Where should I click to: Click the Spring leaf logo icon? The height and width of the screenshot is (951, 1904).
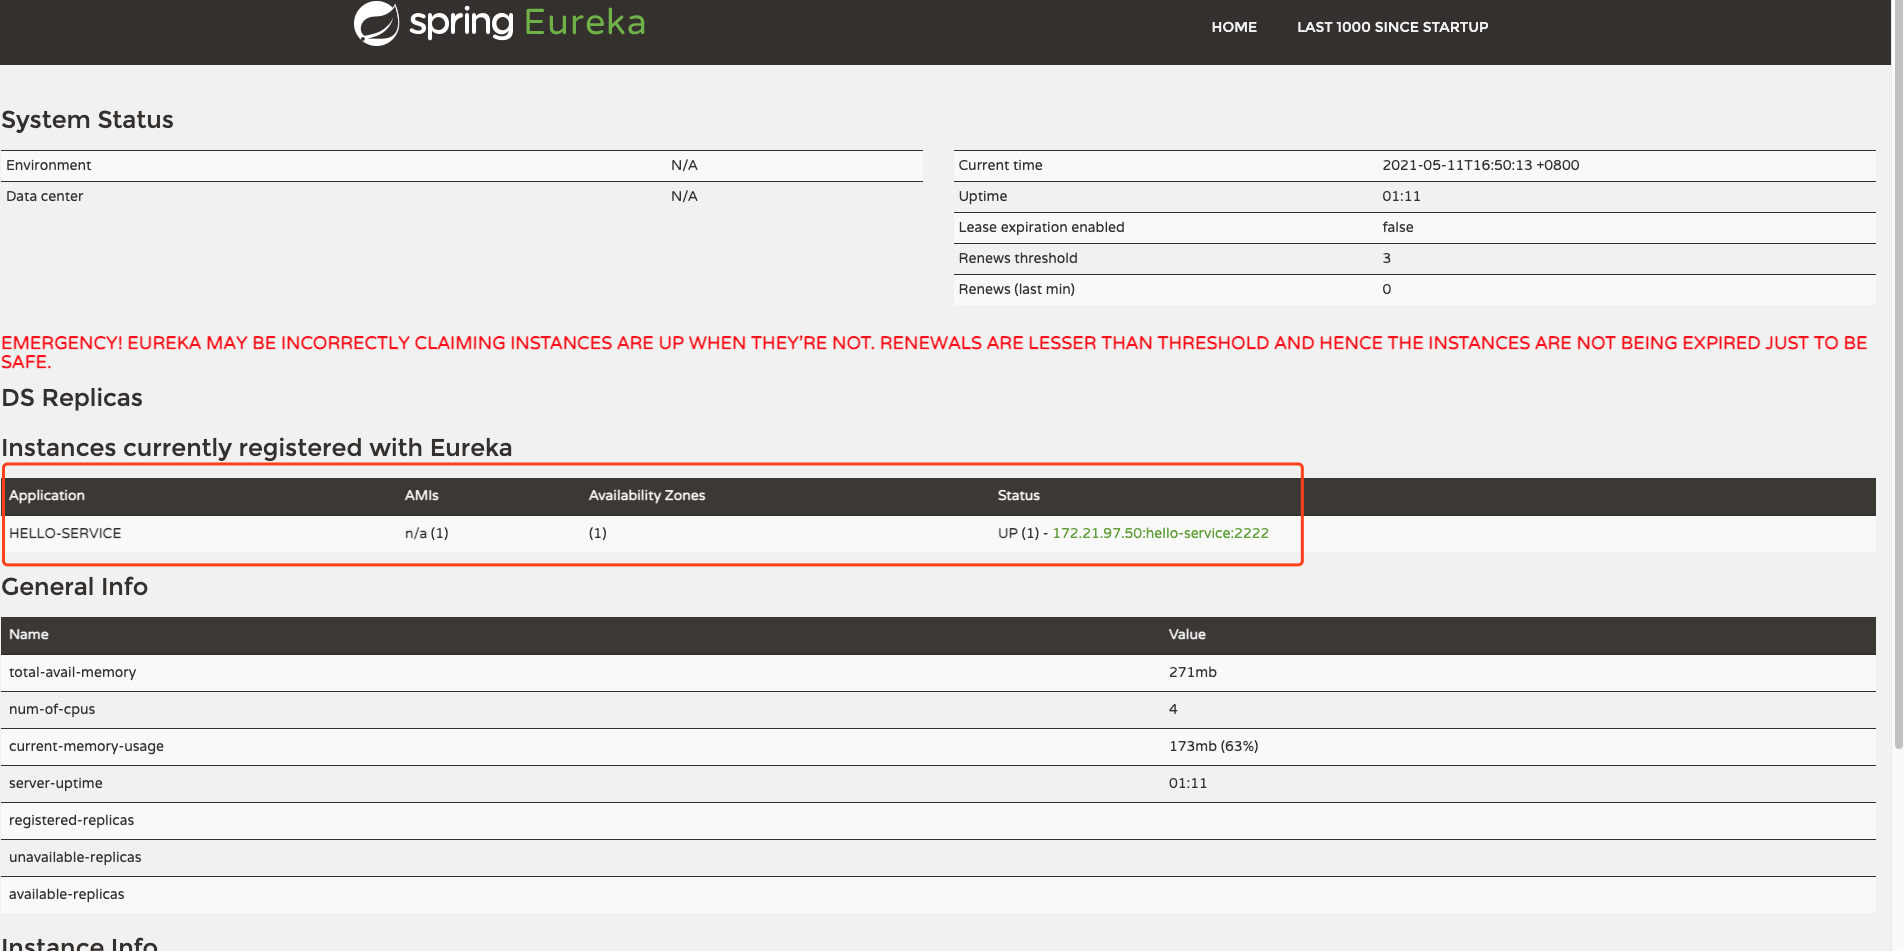(376, 23)
